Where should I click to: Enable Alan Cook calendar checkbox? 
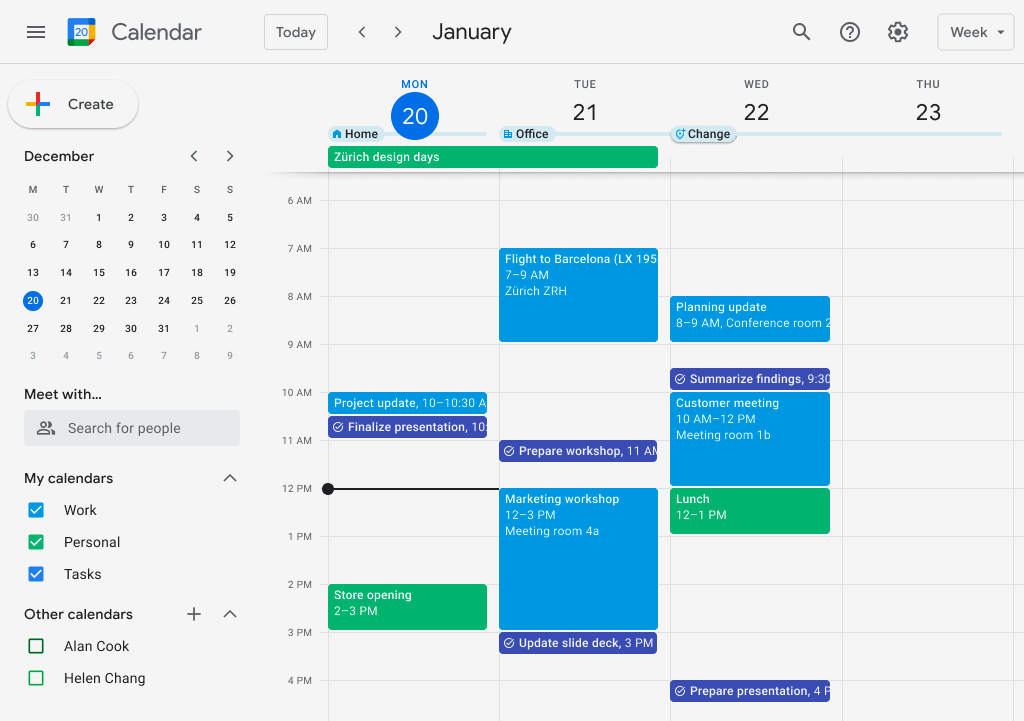(37, 646)
